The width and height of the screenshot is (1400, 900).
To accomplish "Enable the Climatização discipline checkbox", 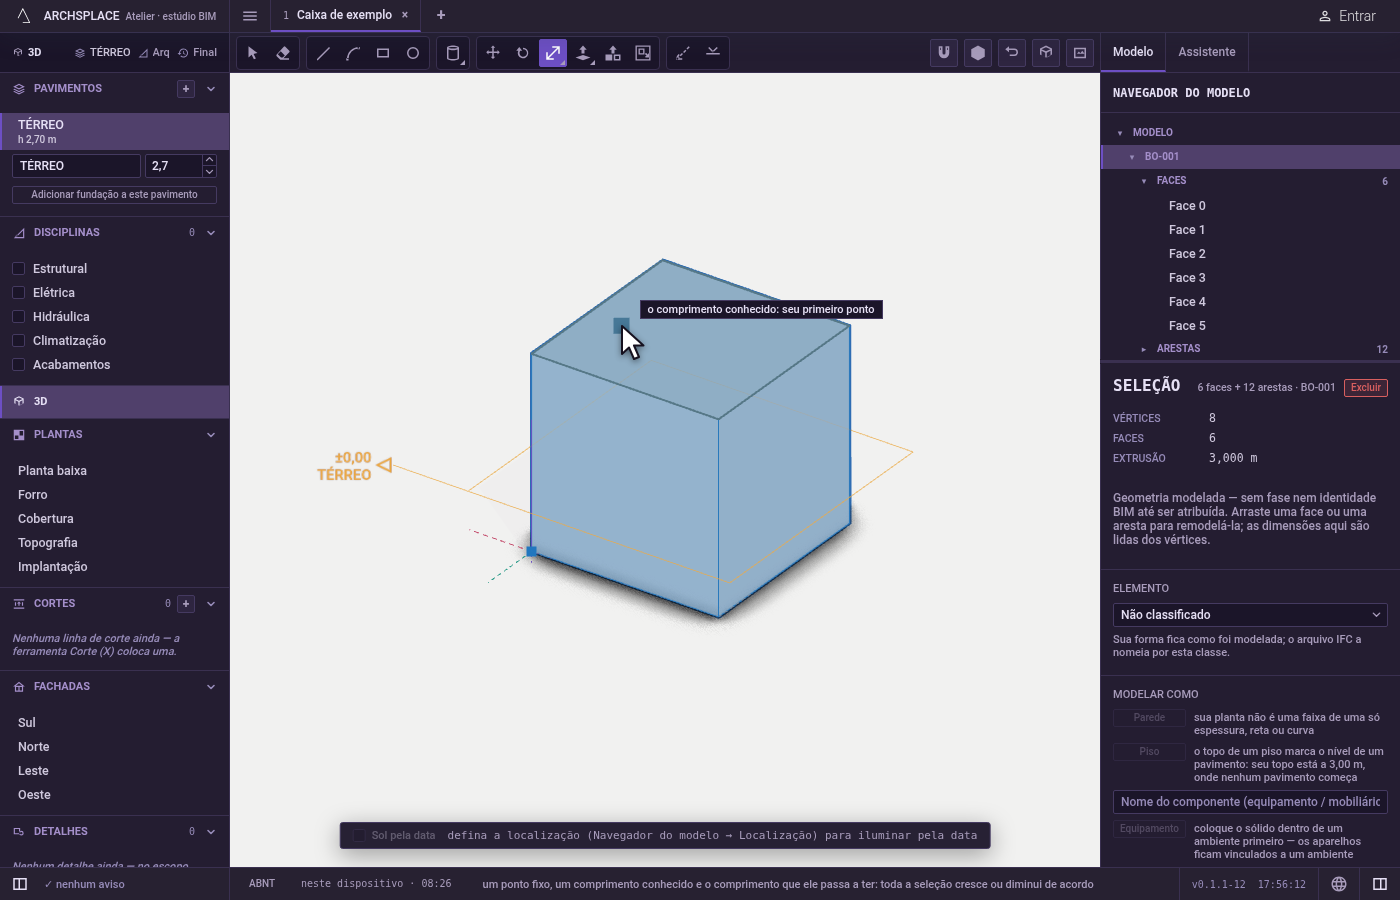I will [18, 340].
